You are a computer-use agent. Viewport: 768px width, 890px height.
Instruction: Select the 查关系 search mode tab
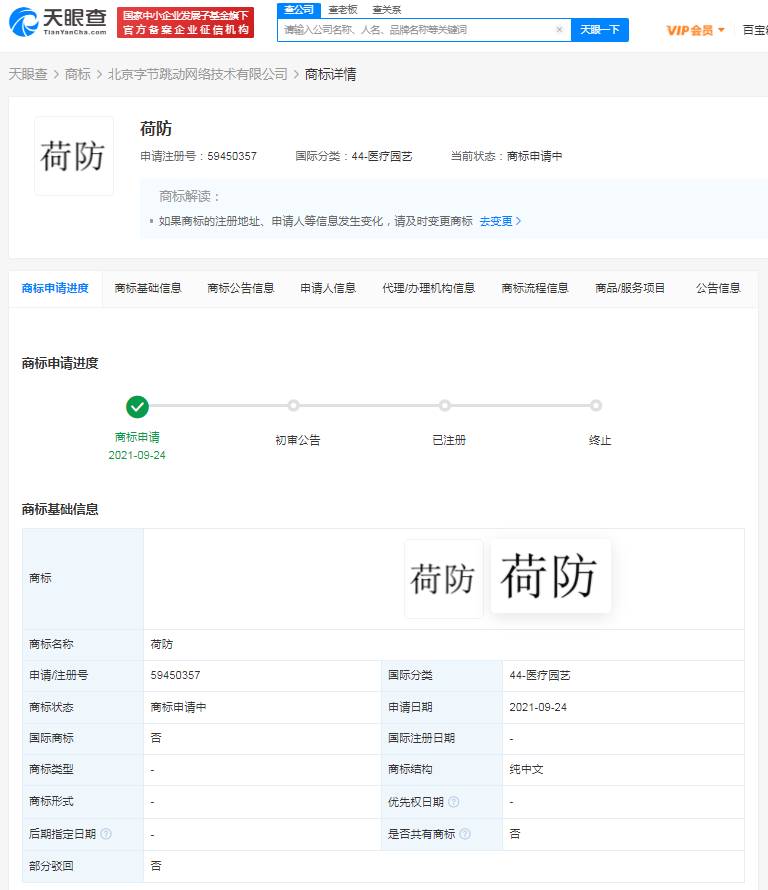tap(387, 9)
